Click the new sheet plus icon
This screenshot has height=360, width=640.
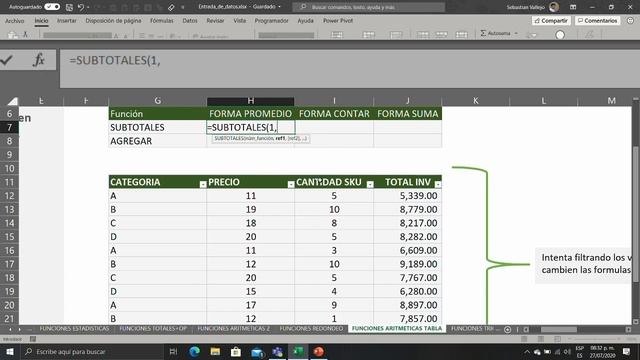tap(507, 329)
